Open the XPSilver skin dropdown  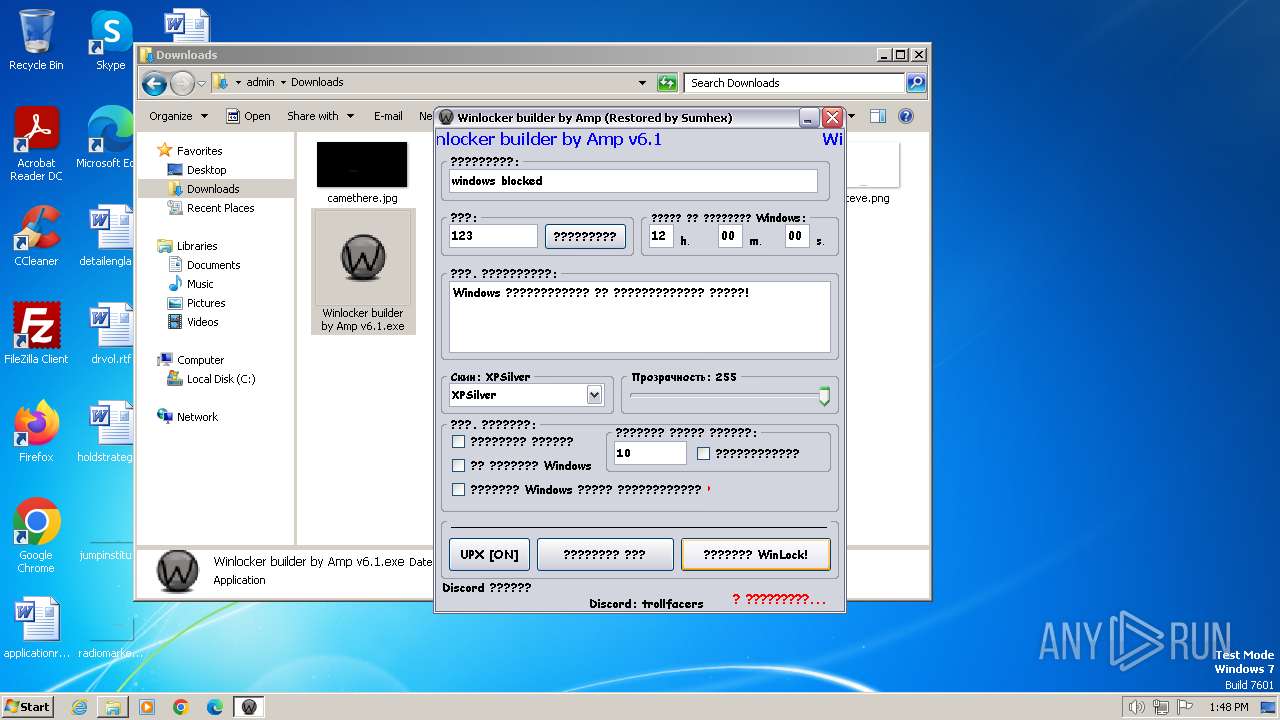click(x=594, y=395)
